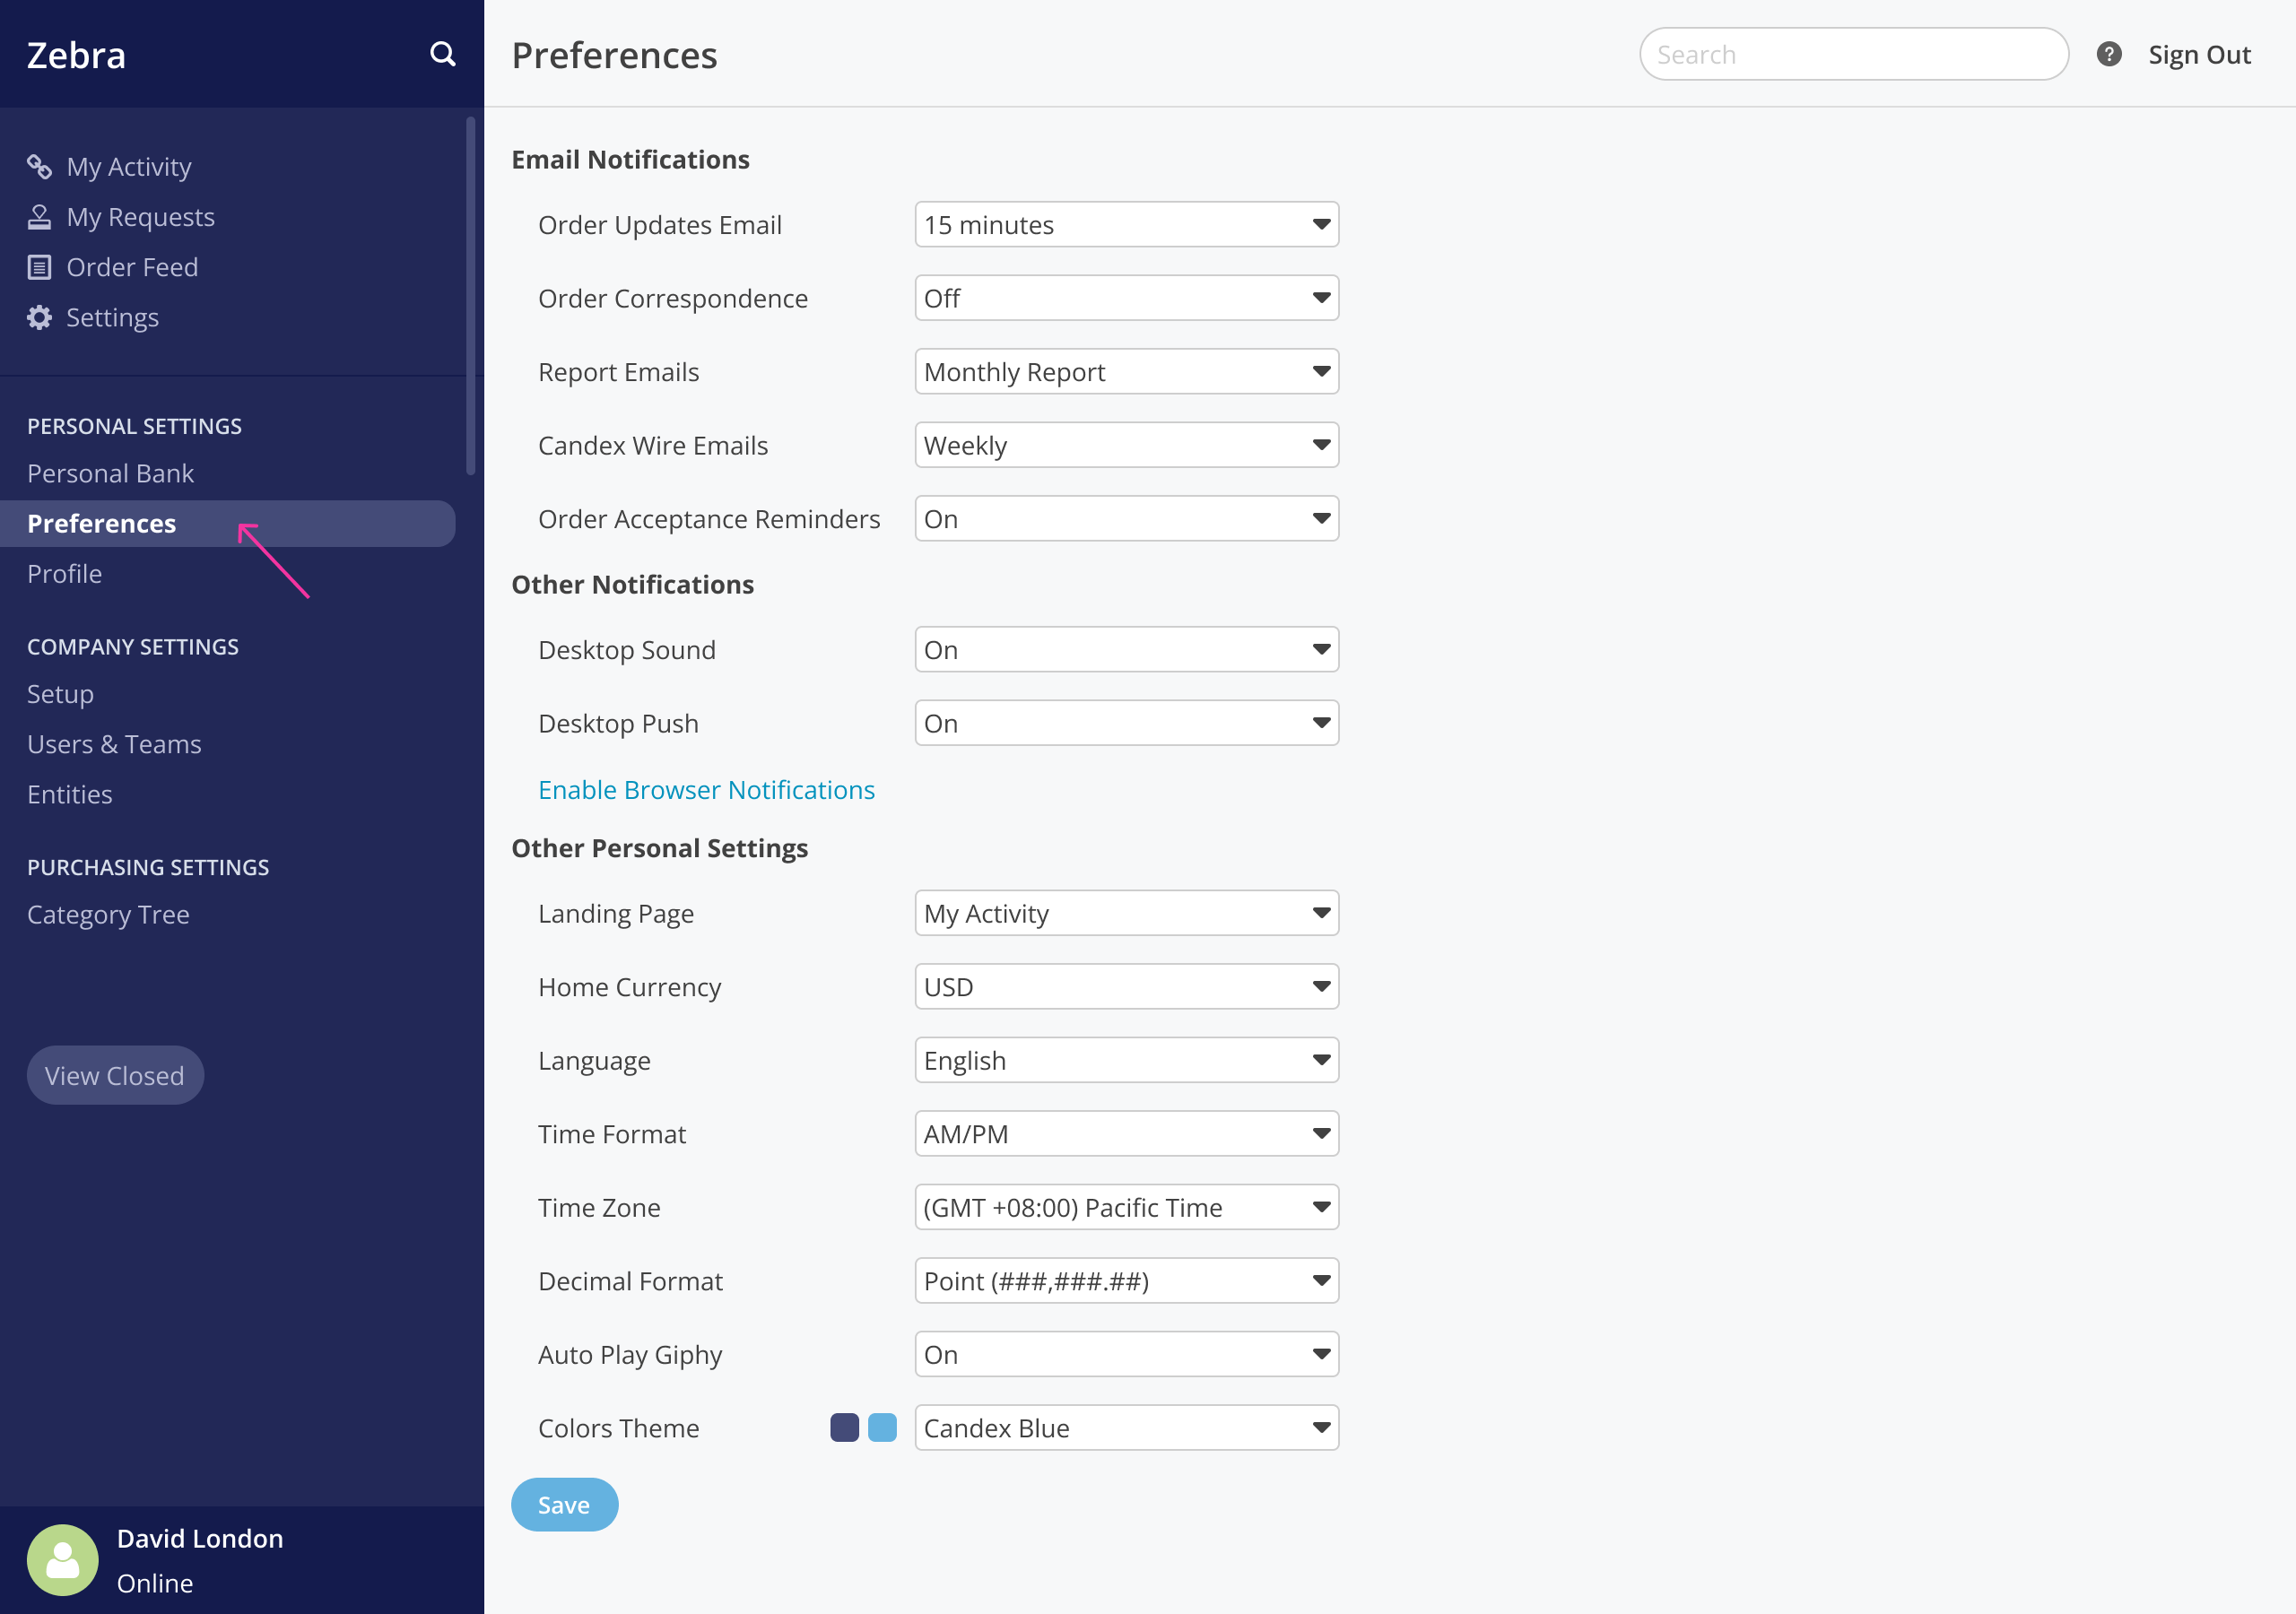Switch Order Acceptance Reminders On selector
The image size is (2296, 1614).
tap(1126, 519)
